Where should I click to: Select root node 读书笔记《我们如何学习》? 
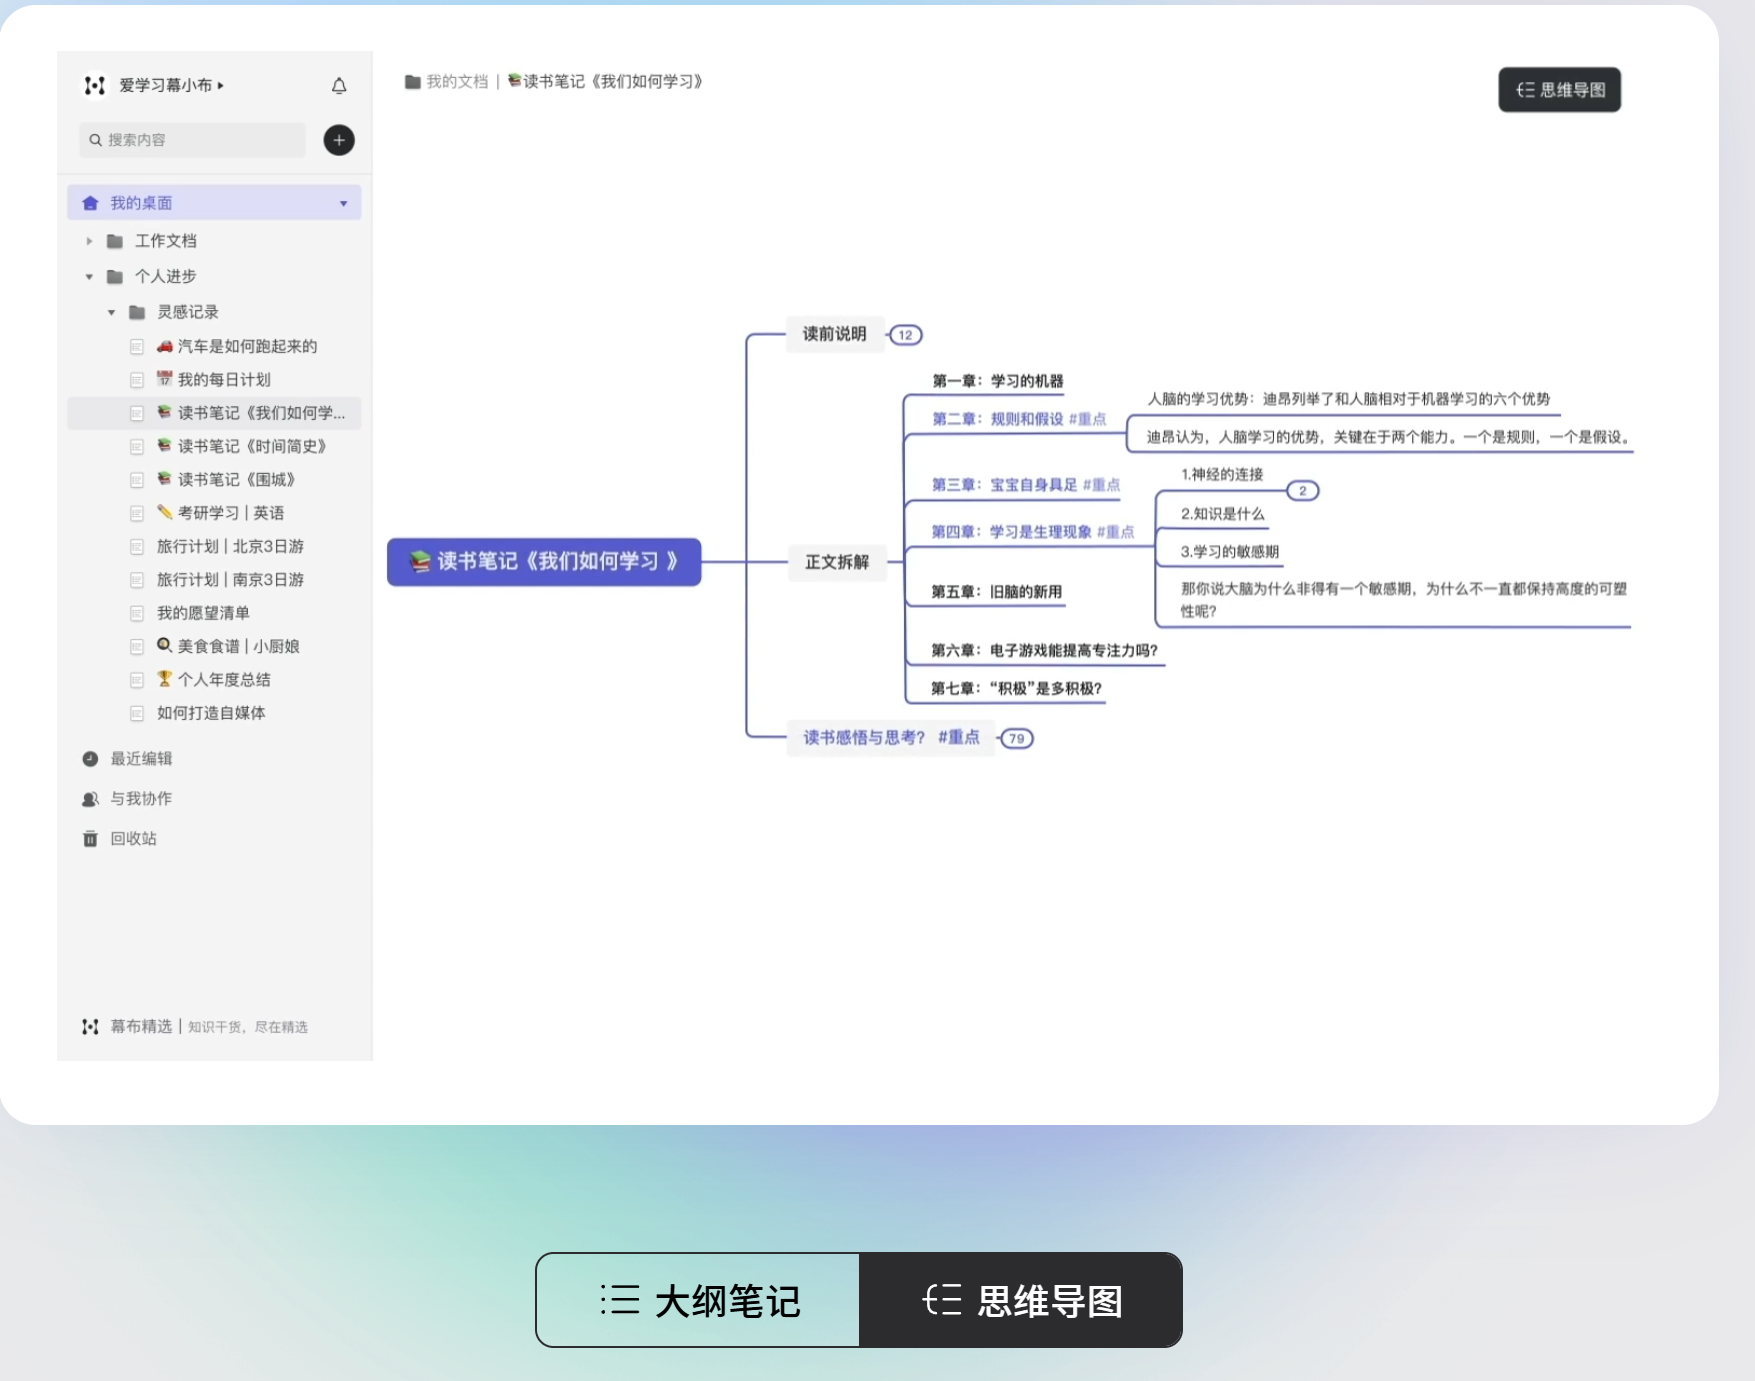(544, 562)
